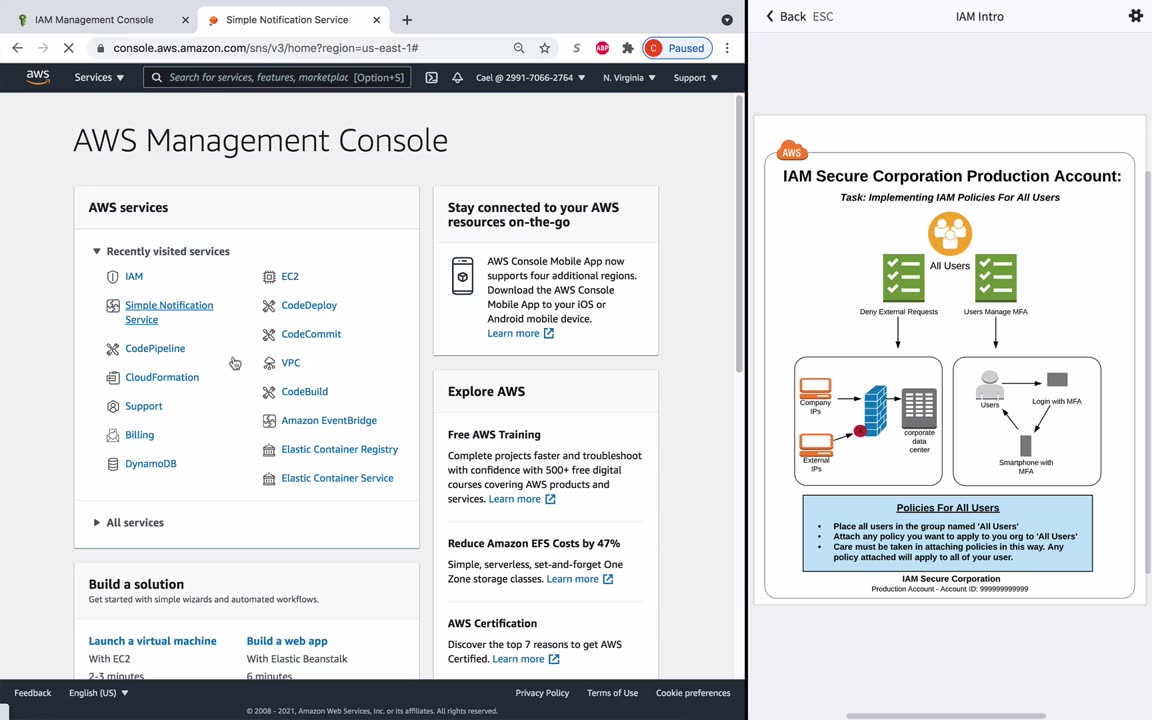
Task: Click the Billing icon
Action: pyautogui.click(x=112, y=435)
